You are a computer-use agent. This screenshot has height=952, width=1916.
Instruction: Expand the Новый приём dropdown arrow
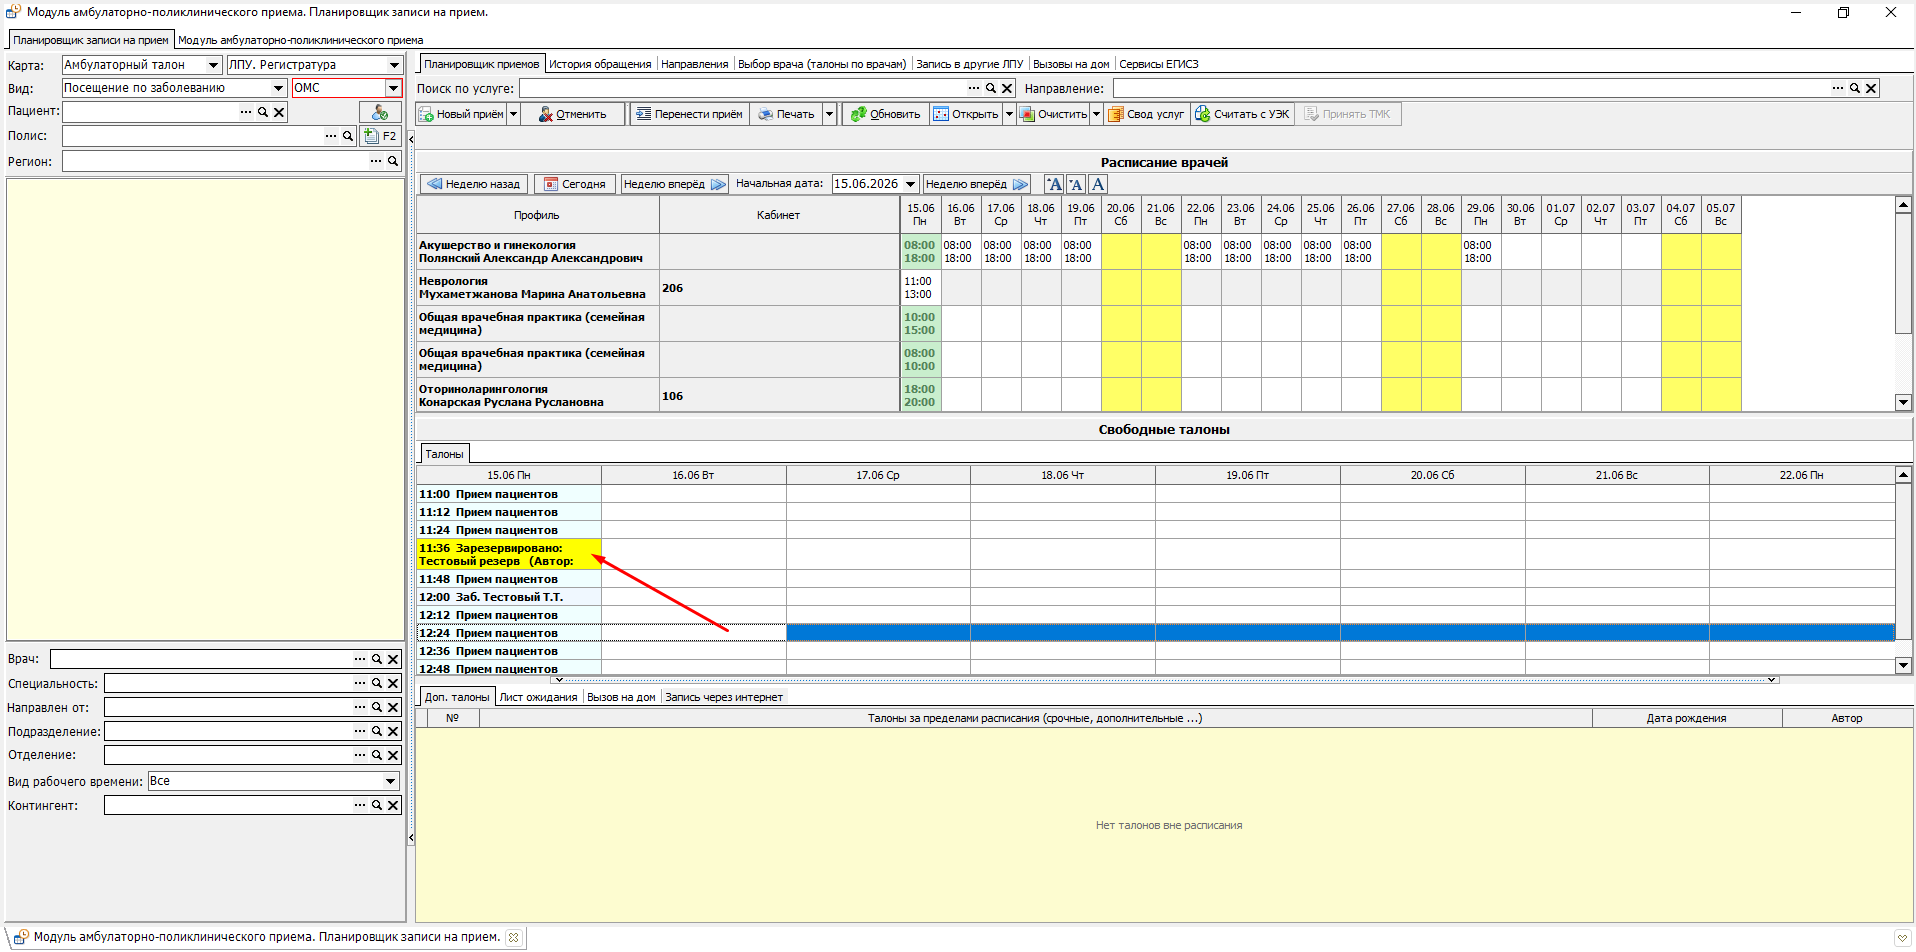(513, 114)
